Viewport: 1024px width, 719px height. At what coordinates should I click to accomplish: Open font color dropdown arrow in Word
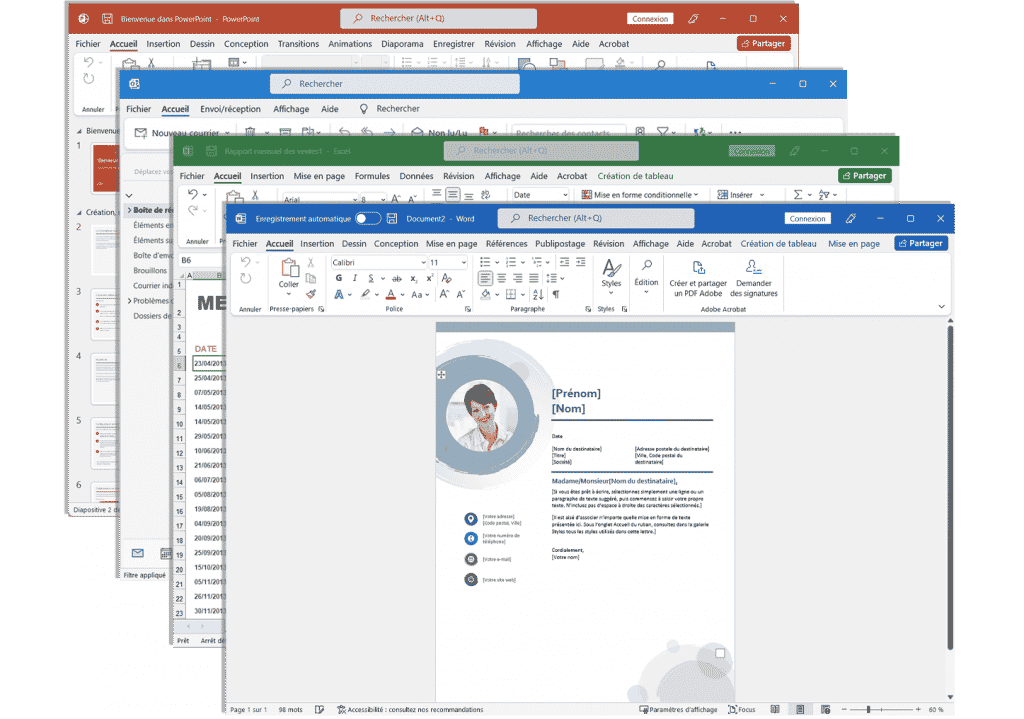click(x=402, y=295)
